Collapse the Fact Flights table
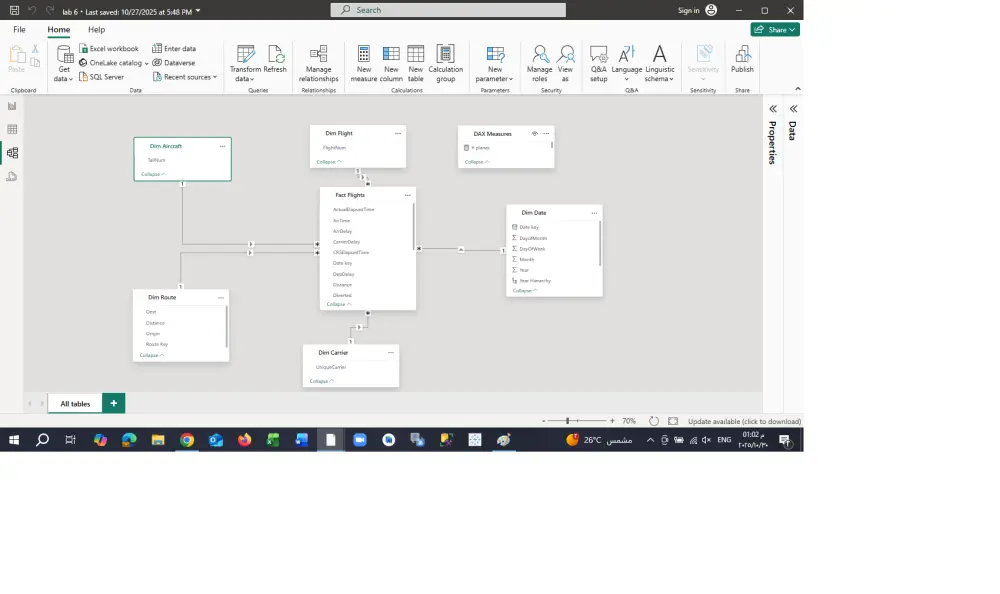This screenshot has width=1000, height=594. [x=338, y=303]
